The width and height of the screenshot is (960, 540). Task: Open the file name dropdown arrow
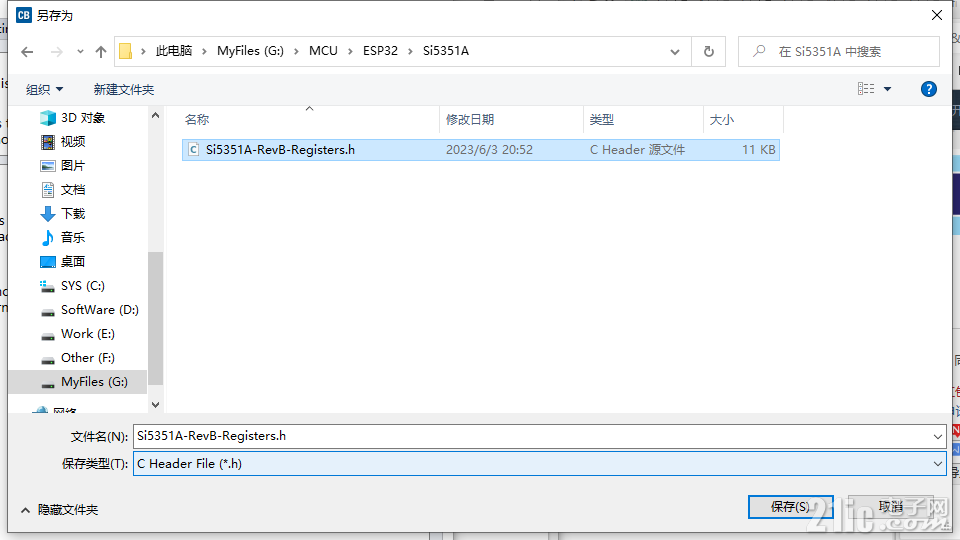coord(937,437)
